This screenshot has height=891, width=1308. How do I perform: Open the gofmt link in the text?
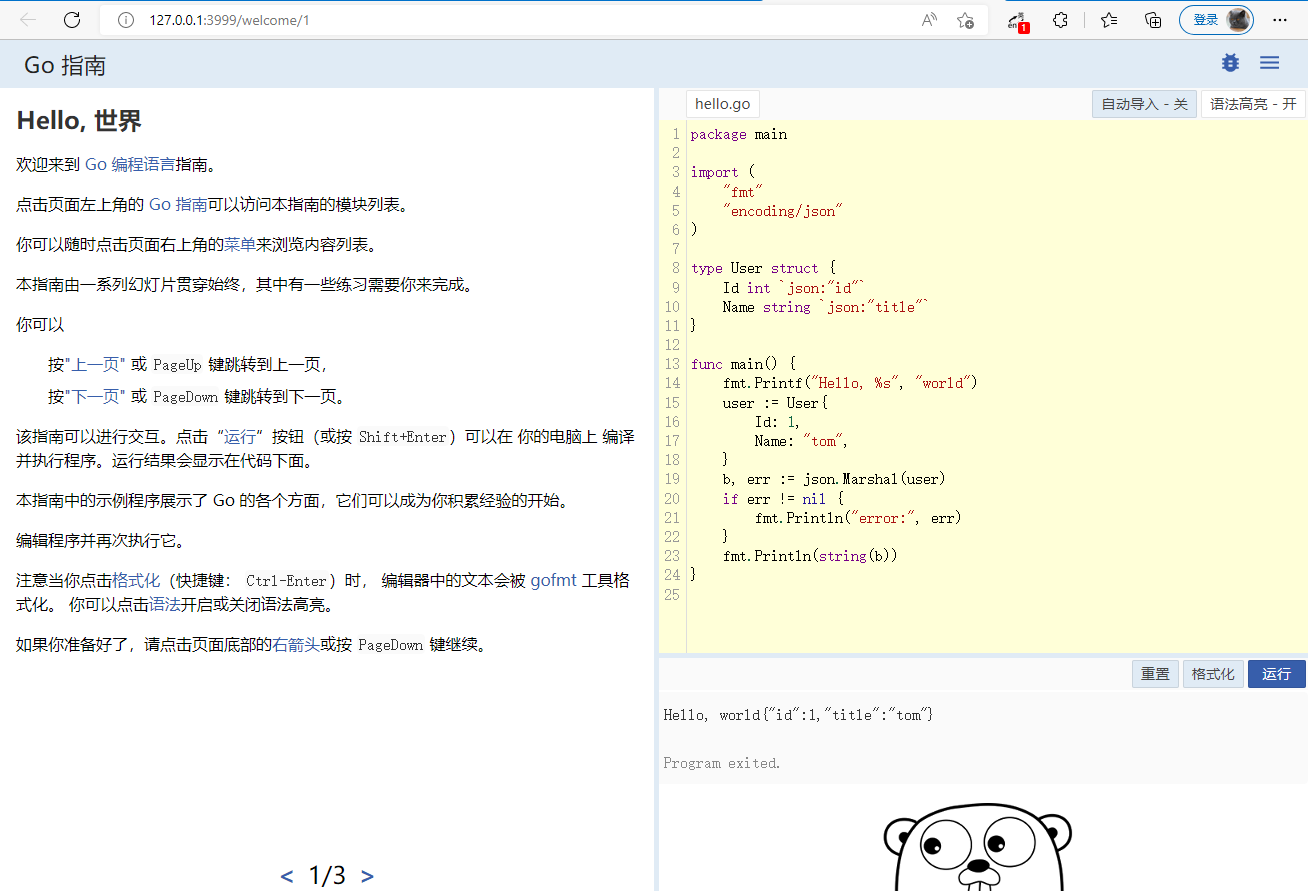553,580
